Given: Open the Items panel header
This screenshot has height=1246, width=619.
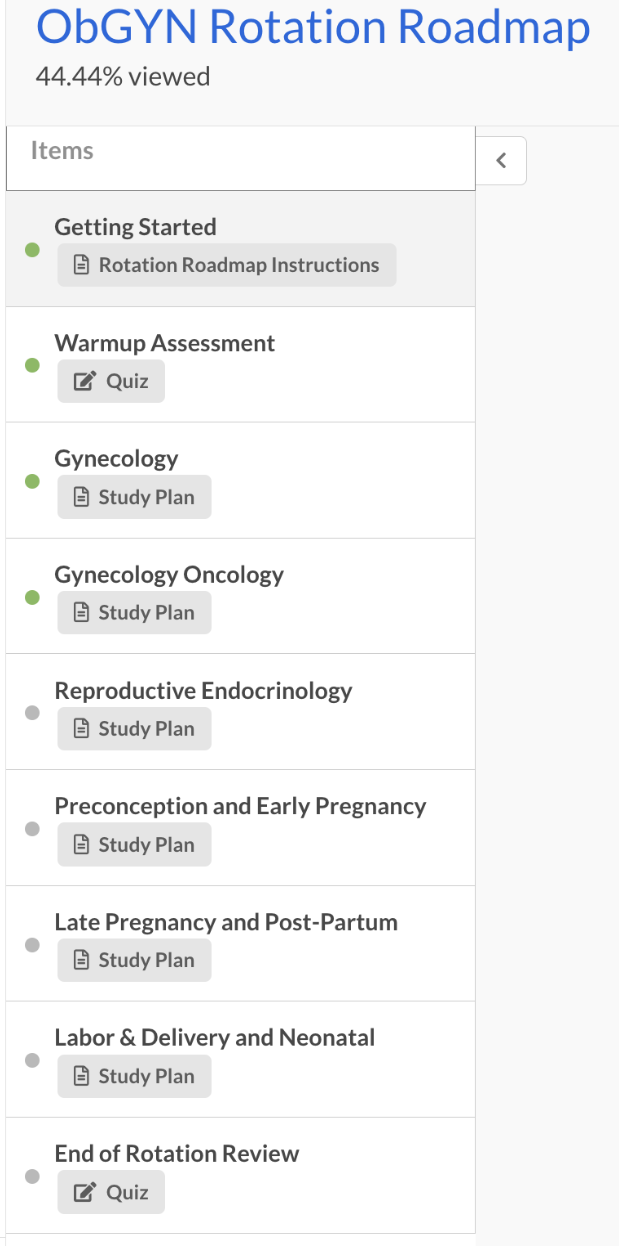Looking at the screenshot, I should click(63, 149).
